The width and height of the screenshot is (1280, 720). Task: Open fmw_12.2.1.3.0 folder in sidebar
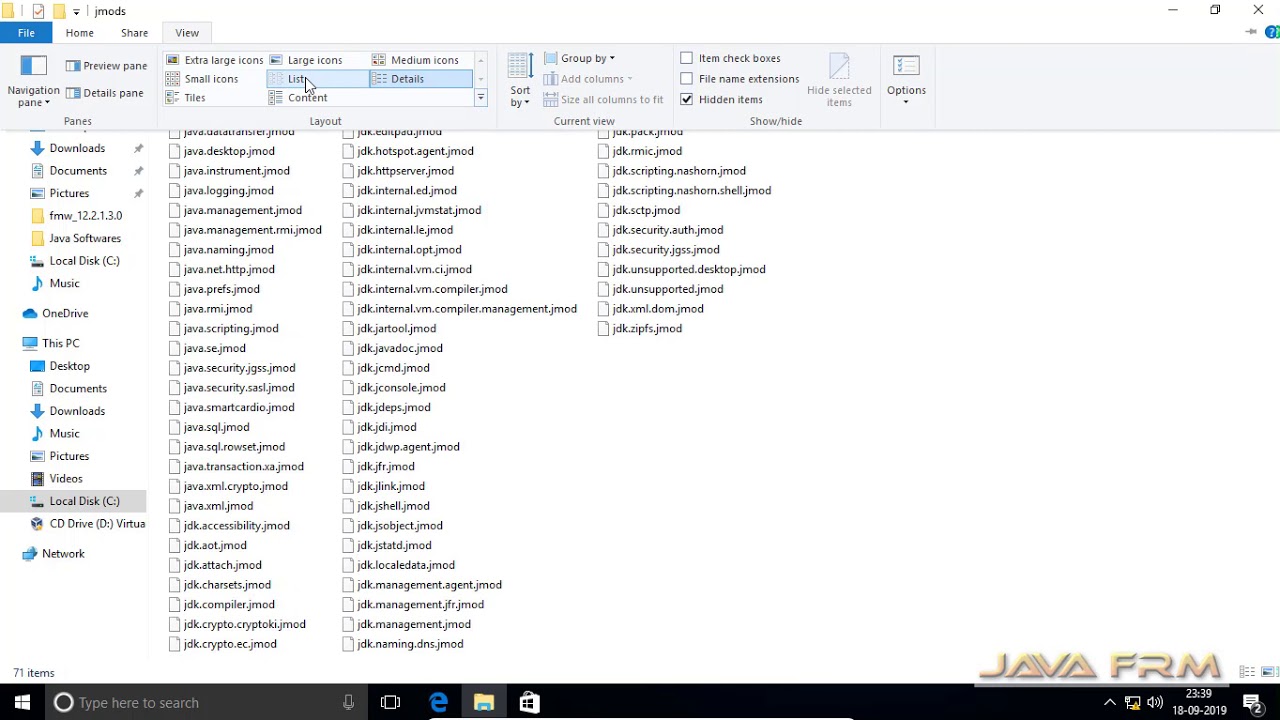[86, 216]
